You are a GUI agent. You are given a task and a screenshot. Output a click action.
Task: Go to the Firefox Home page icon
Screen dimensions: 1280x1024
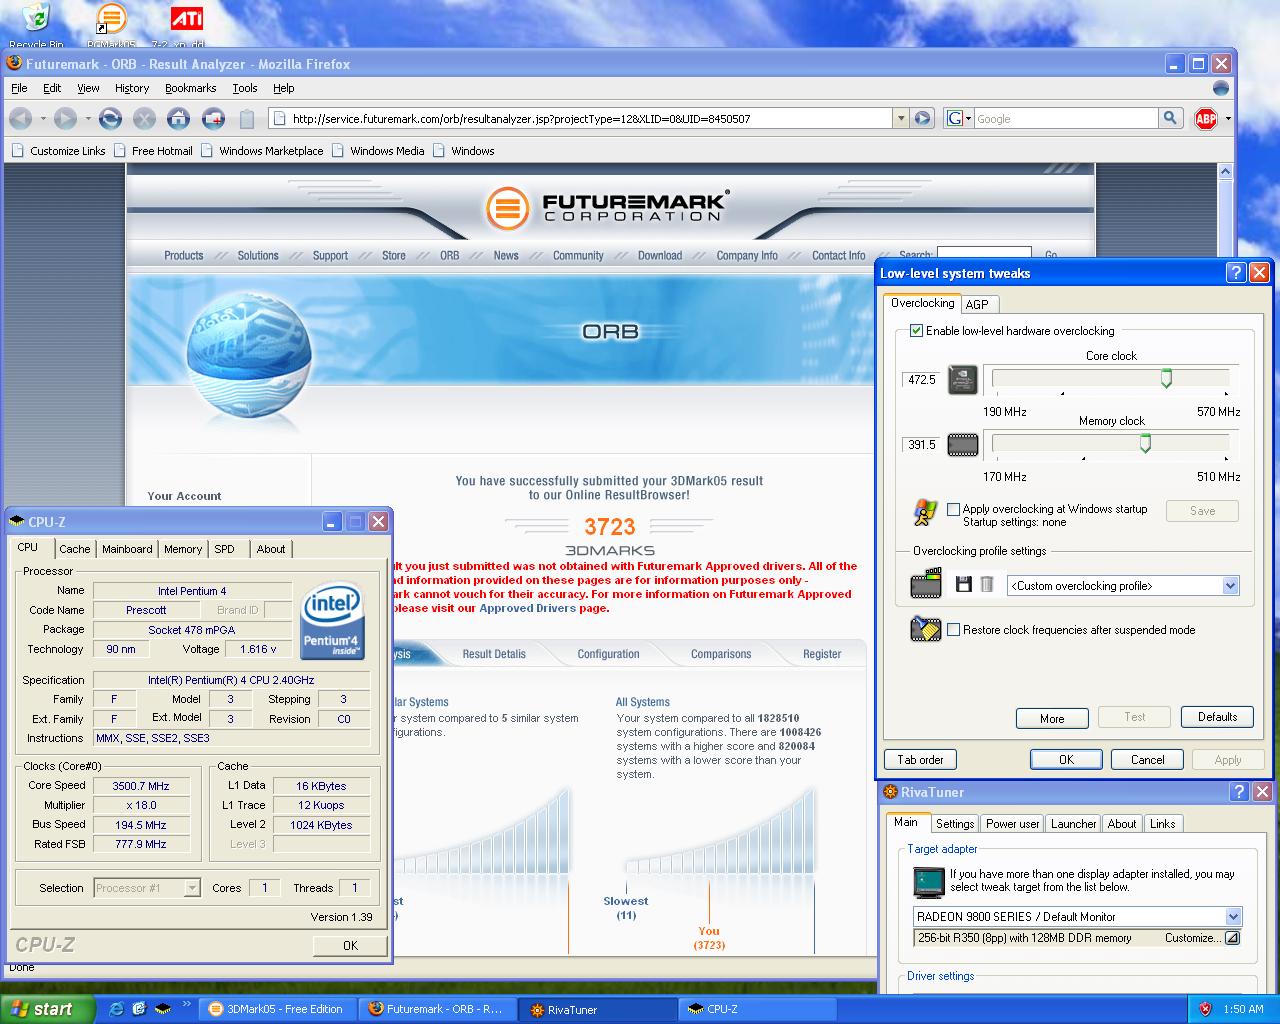tap(178, 119)
